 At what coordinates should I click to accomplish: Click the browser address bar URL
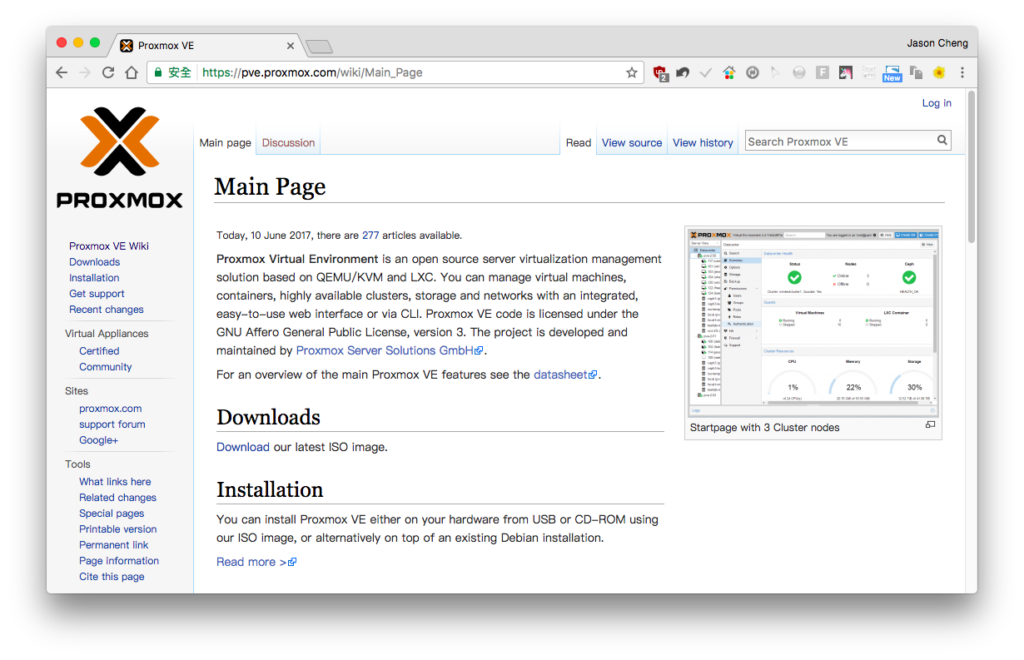click(x=312, y=72)
